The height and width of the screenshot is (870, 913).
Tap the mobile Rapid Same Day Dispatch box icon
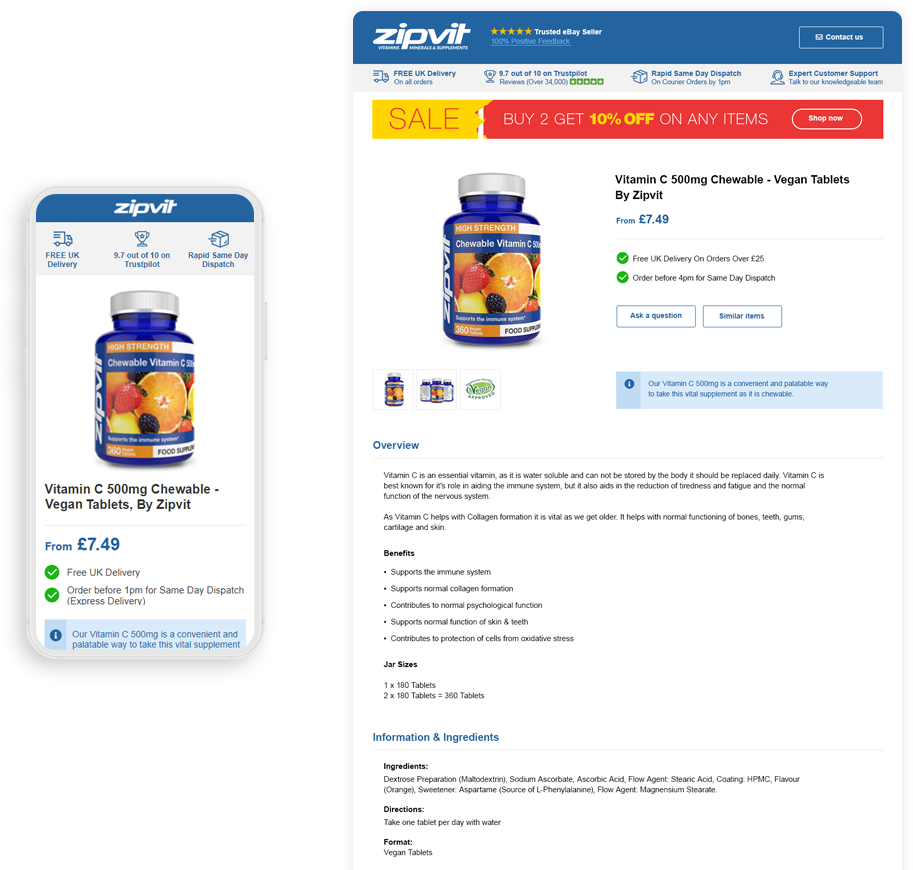coord(218,239)
